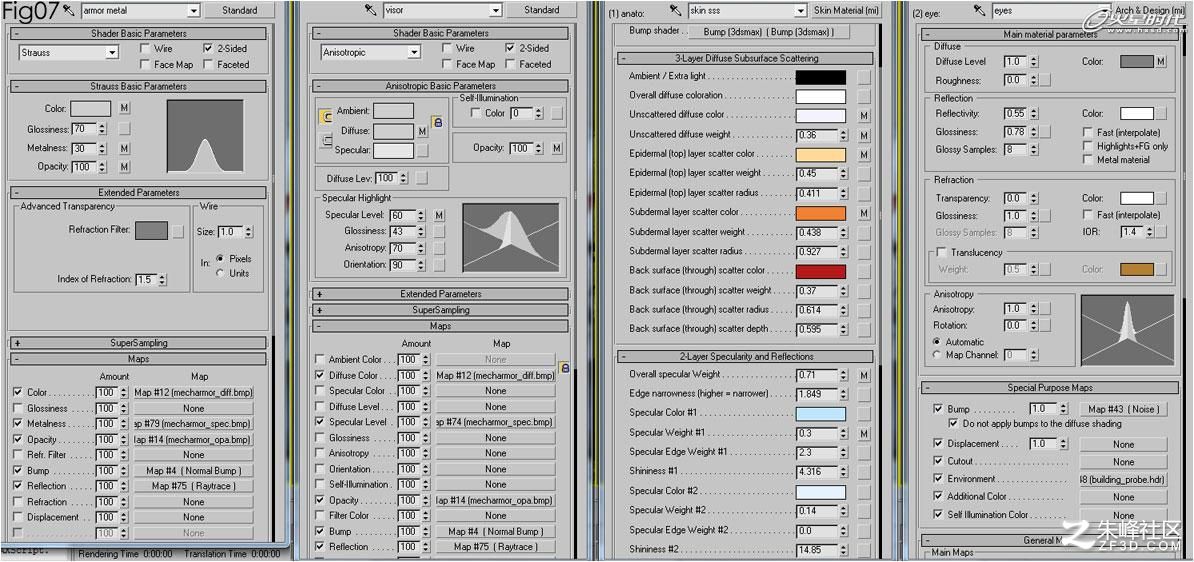Click the Skin Material (mi) type button
1194x562 pixels.
pos(845,11)
